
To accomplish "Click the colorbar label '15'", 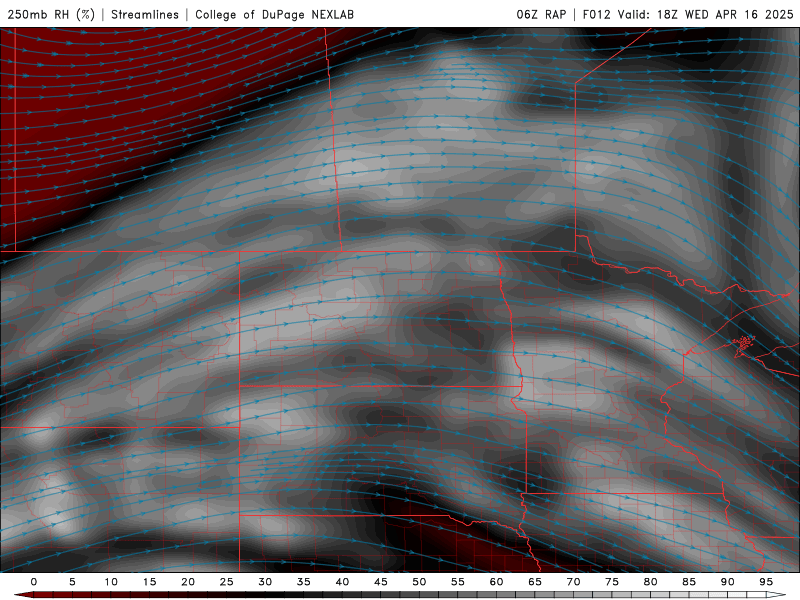I will point(149,582).
